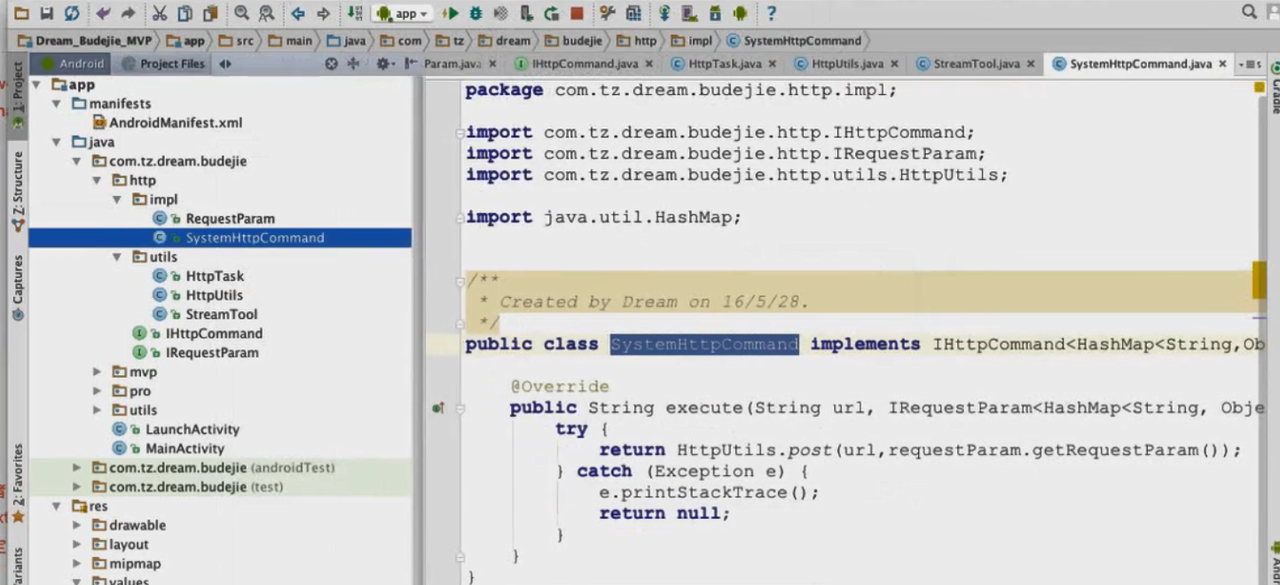Click the Cut scissors icon
The image size is (1280, 585).
[x=160, y=14]
